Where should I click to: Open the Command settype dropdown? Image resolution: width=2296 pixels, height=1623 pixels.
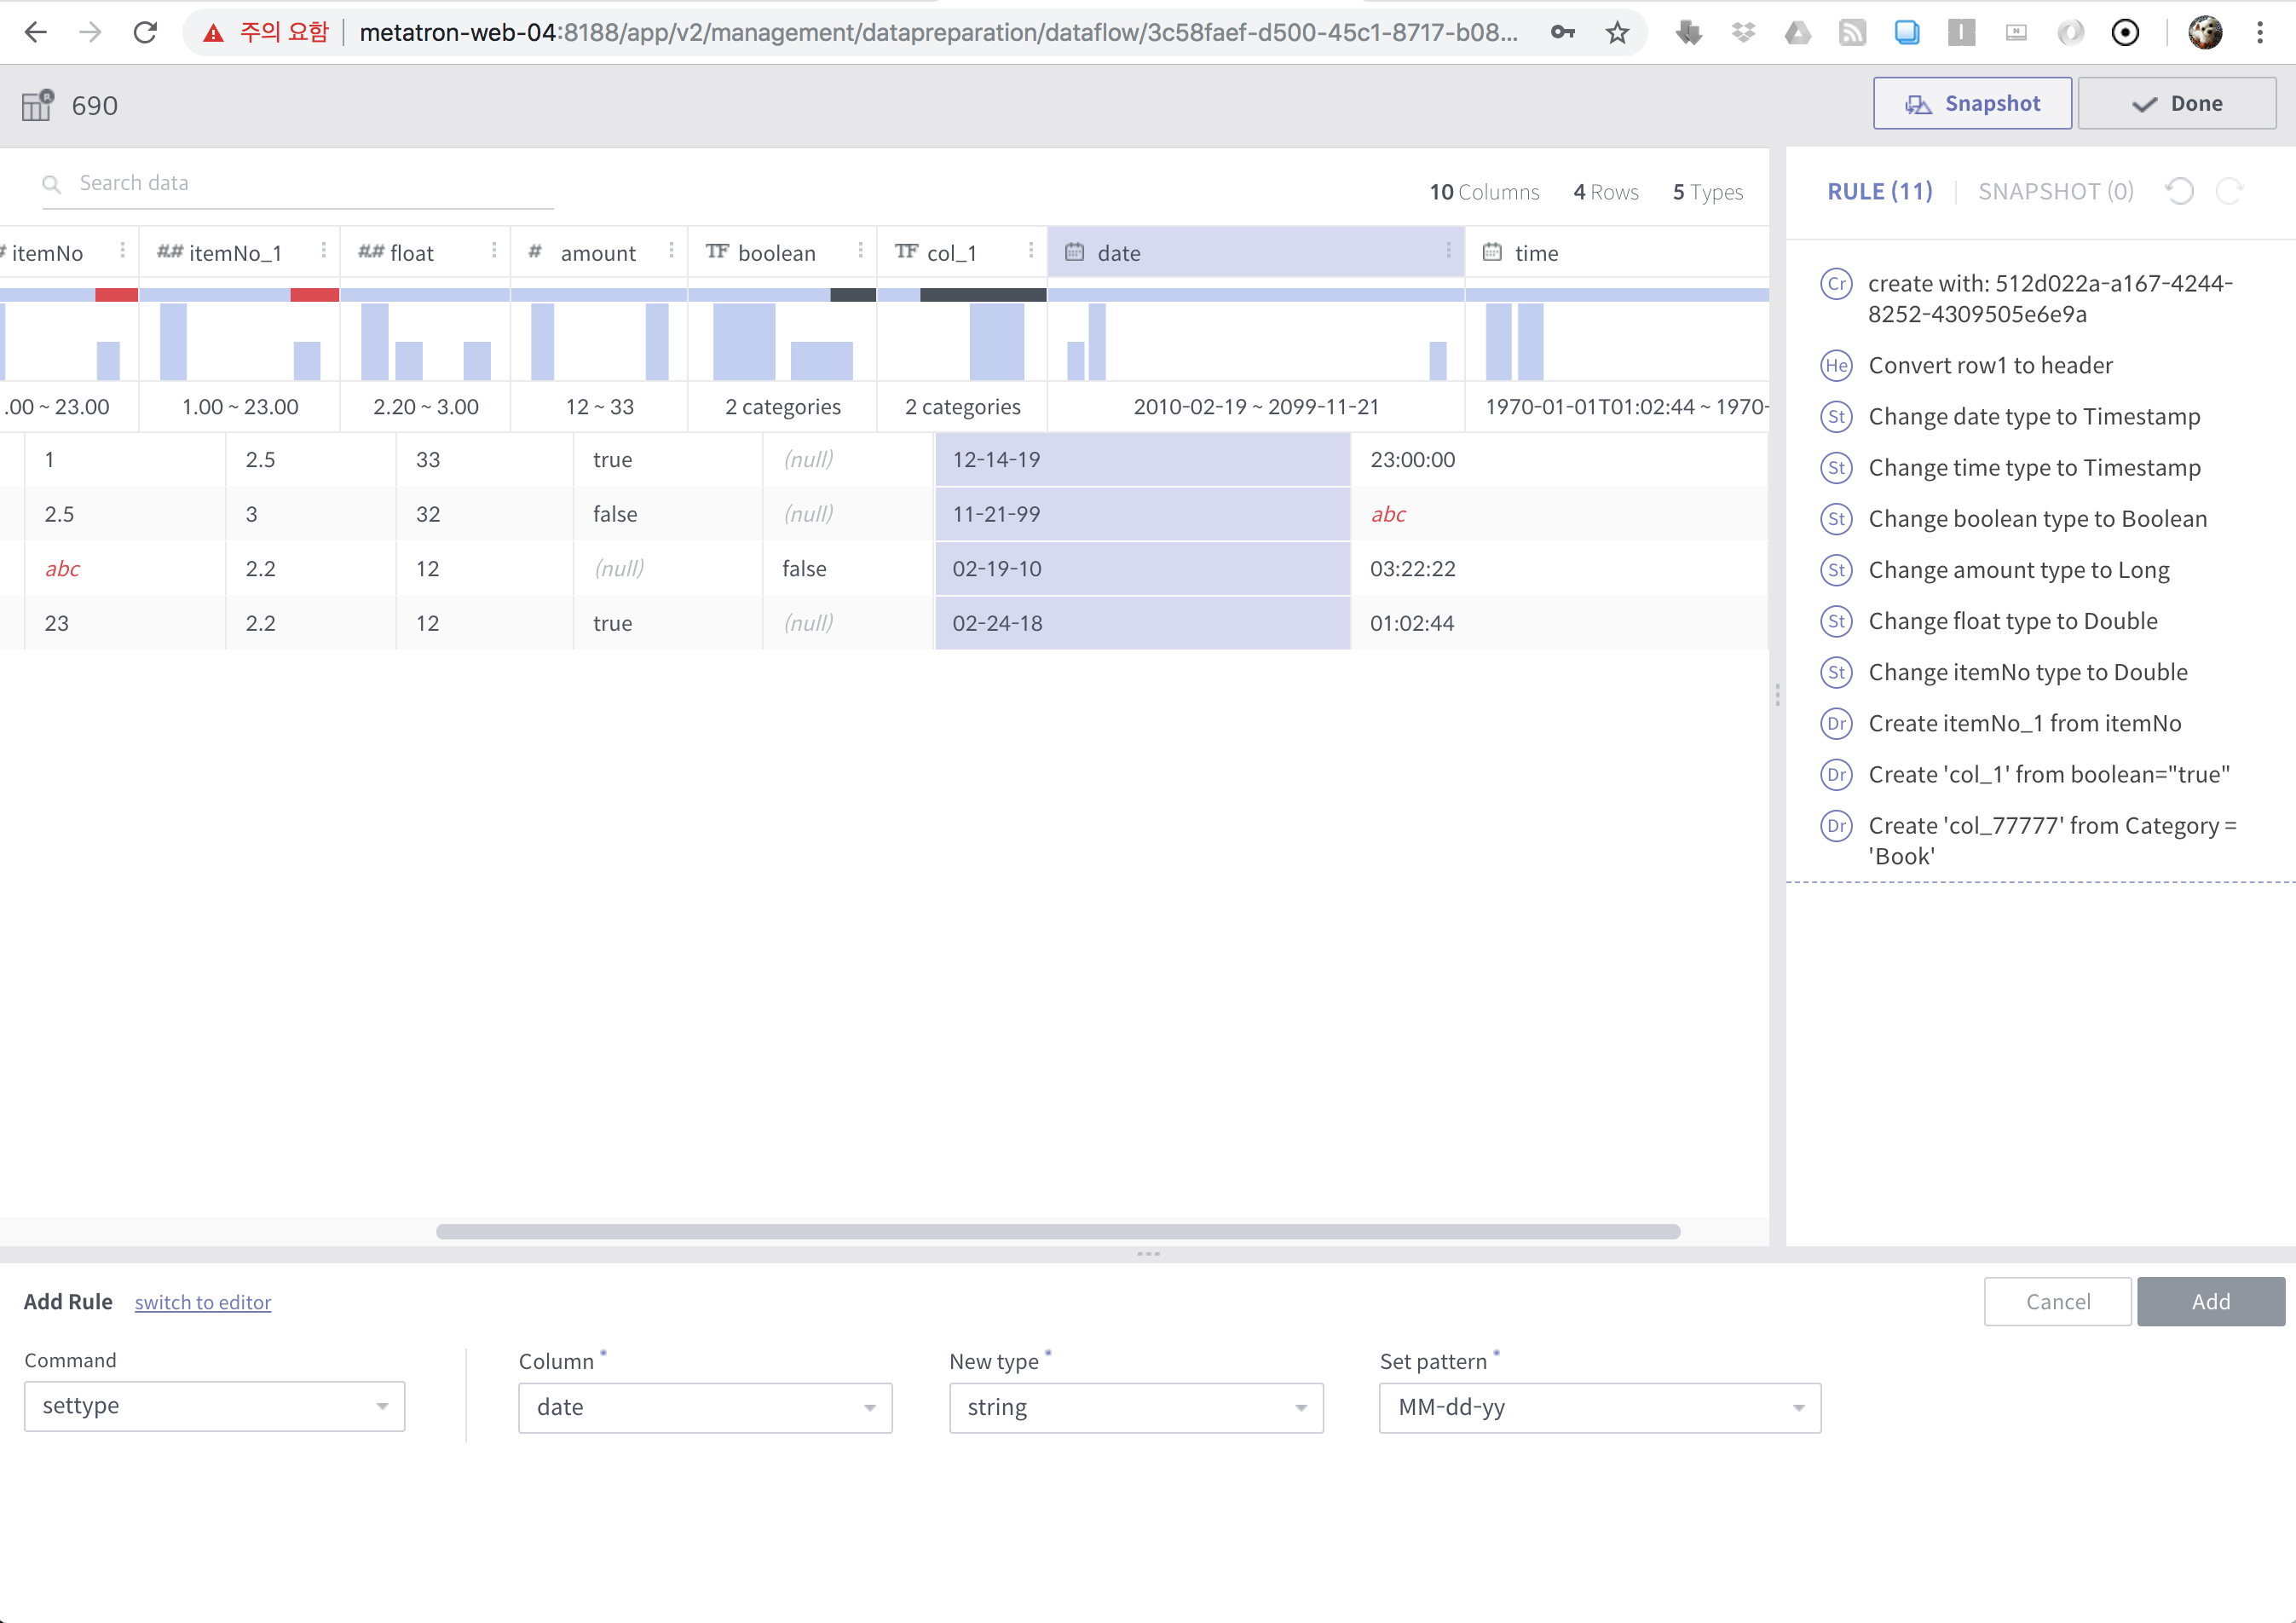pyautogui.click(x=214, y=1406)
